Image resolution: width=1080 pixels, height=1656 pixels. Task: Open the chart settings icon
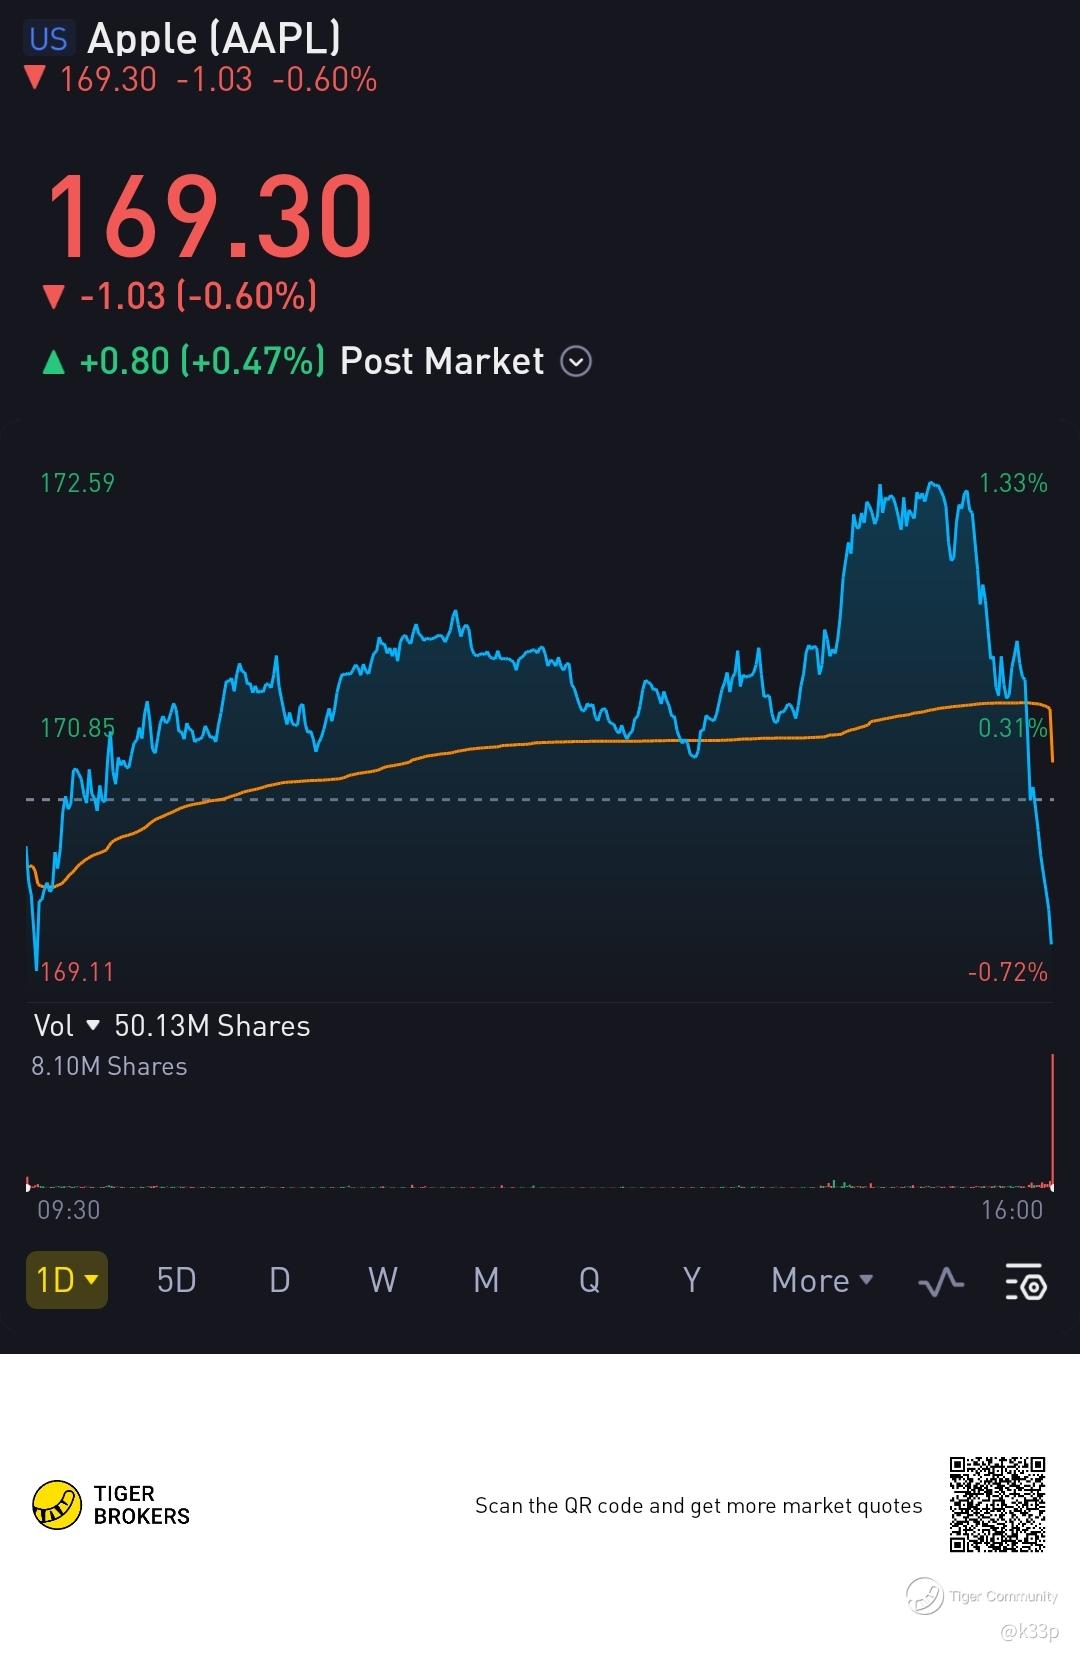pos(1025,1281)
